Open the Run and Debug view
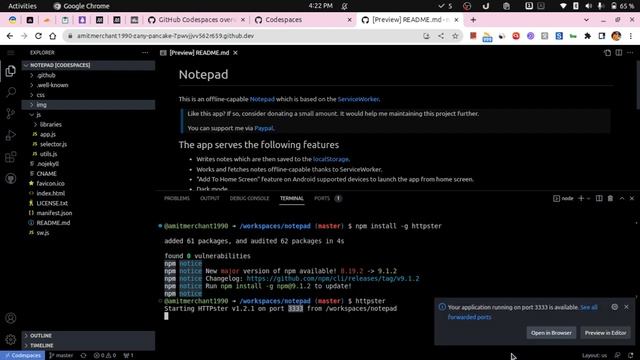Screen dimensions: 640x360 click(x=11, y=135)
